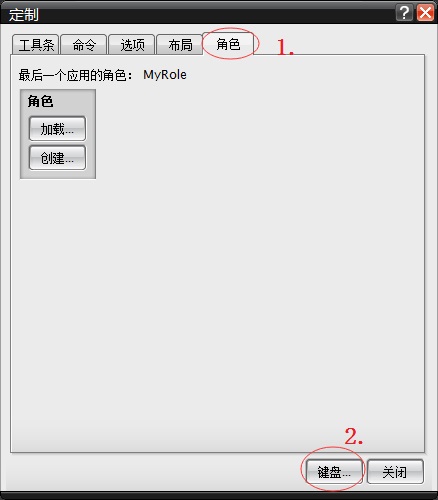Click the dialog's bottom dark border strip

(x=219, y=496)
